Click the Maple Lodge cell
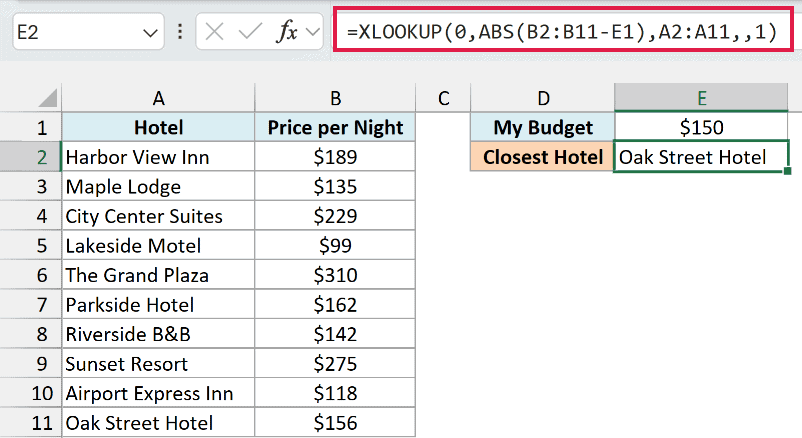 159,187
